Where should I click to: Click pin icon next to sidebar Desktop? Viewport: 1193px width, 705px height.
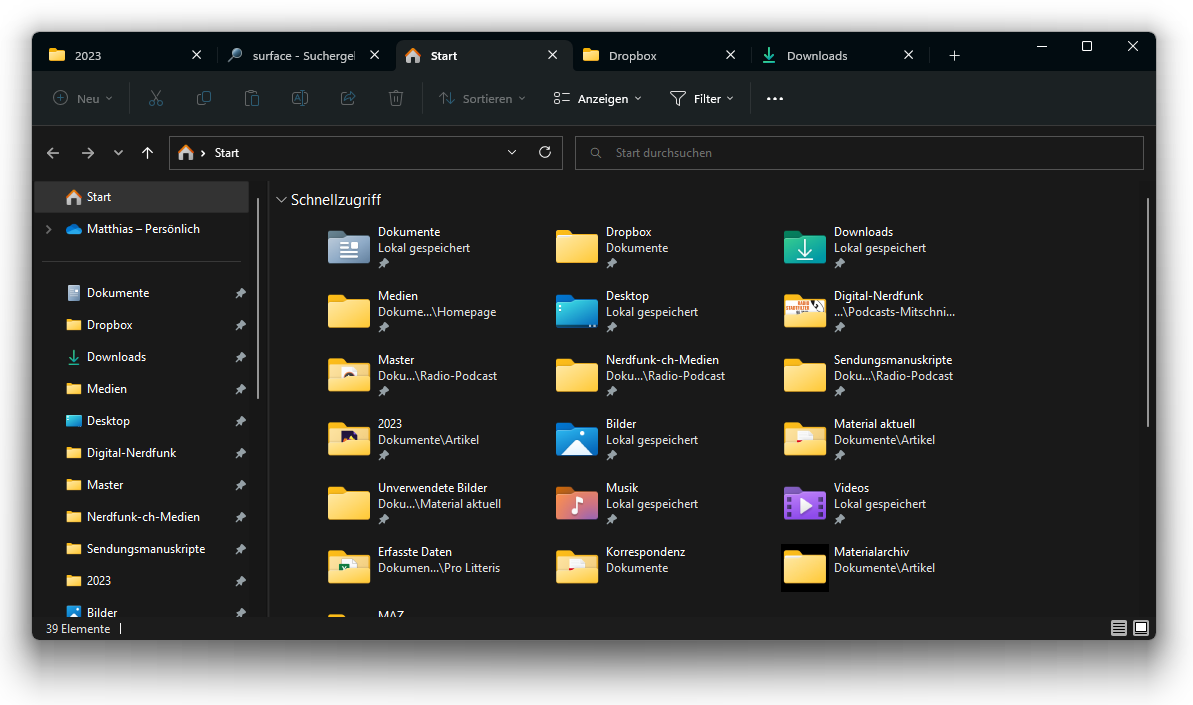(240, 421)
